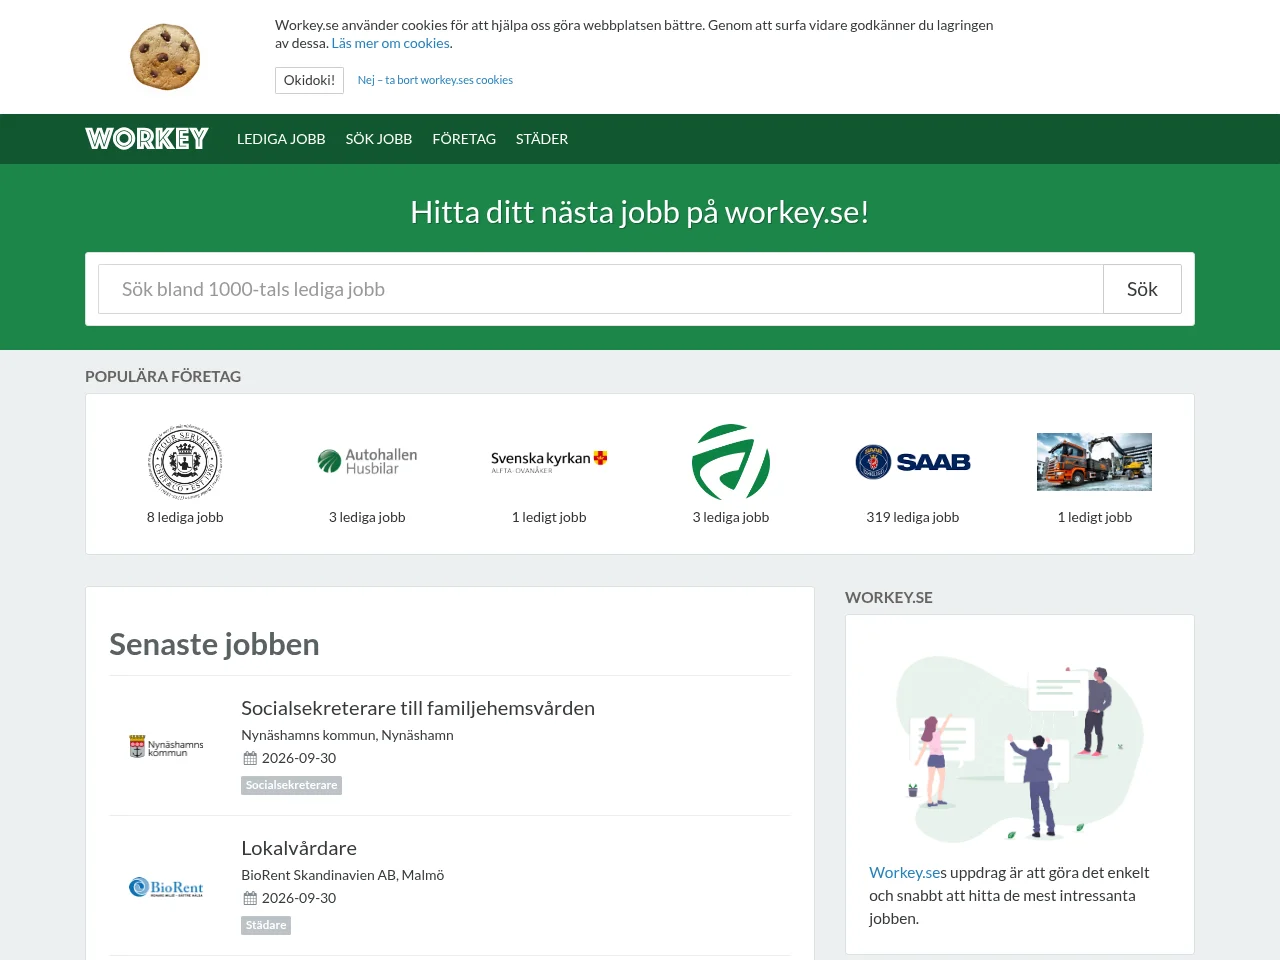Click the Nynäshamns kommun, Nynäshamn text
The width and height of the screenshot is (1280, 960).
(x=347, y=735)
